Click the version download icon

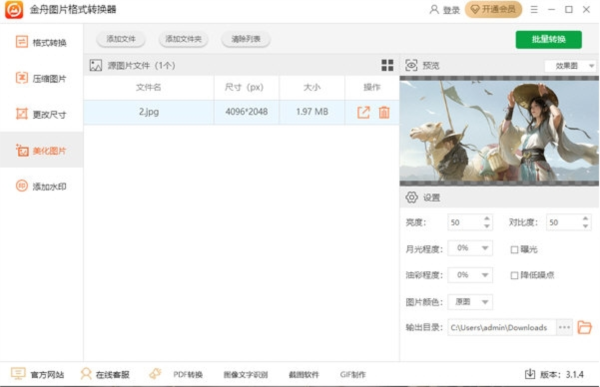530,374
